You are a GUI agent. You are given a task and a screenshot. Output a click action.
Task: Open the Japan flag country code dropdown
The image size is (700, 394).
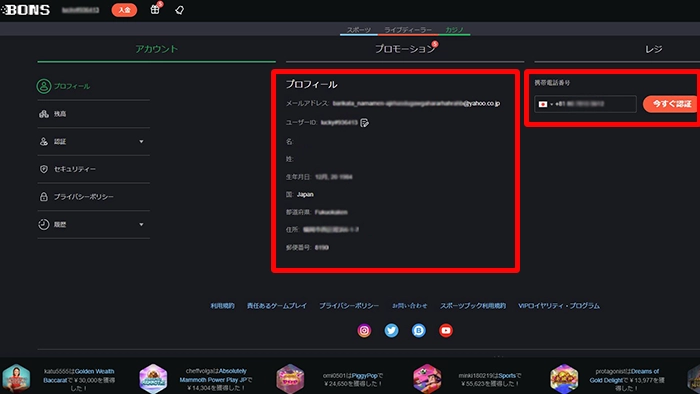tap(545, 104)
